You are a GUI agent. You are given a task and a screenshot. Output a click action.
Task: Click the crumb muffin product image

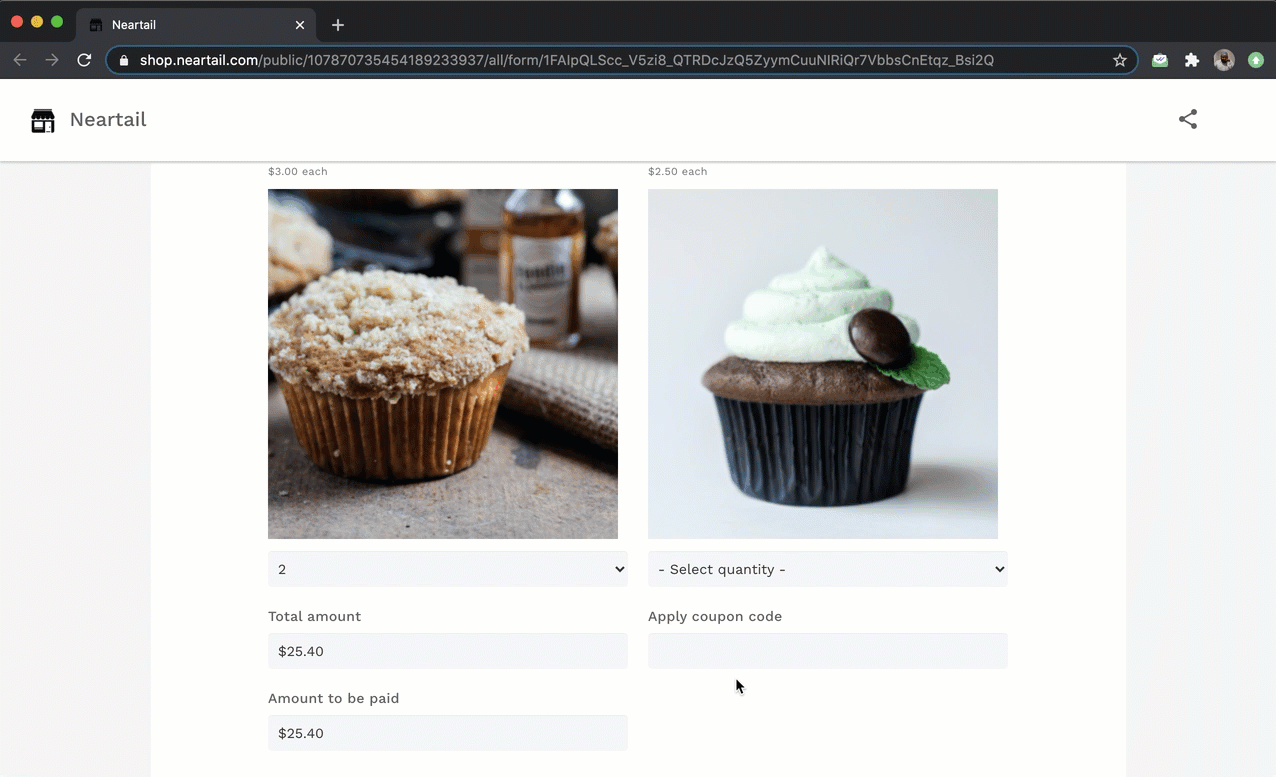click(442, 364)
